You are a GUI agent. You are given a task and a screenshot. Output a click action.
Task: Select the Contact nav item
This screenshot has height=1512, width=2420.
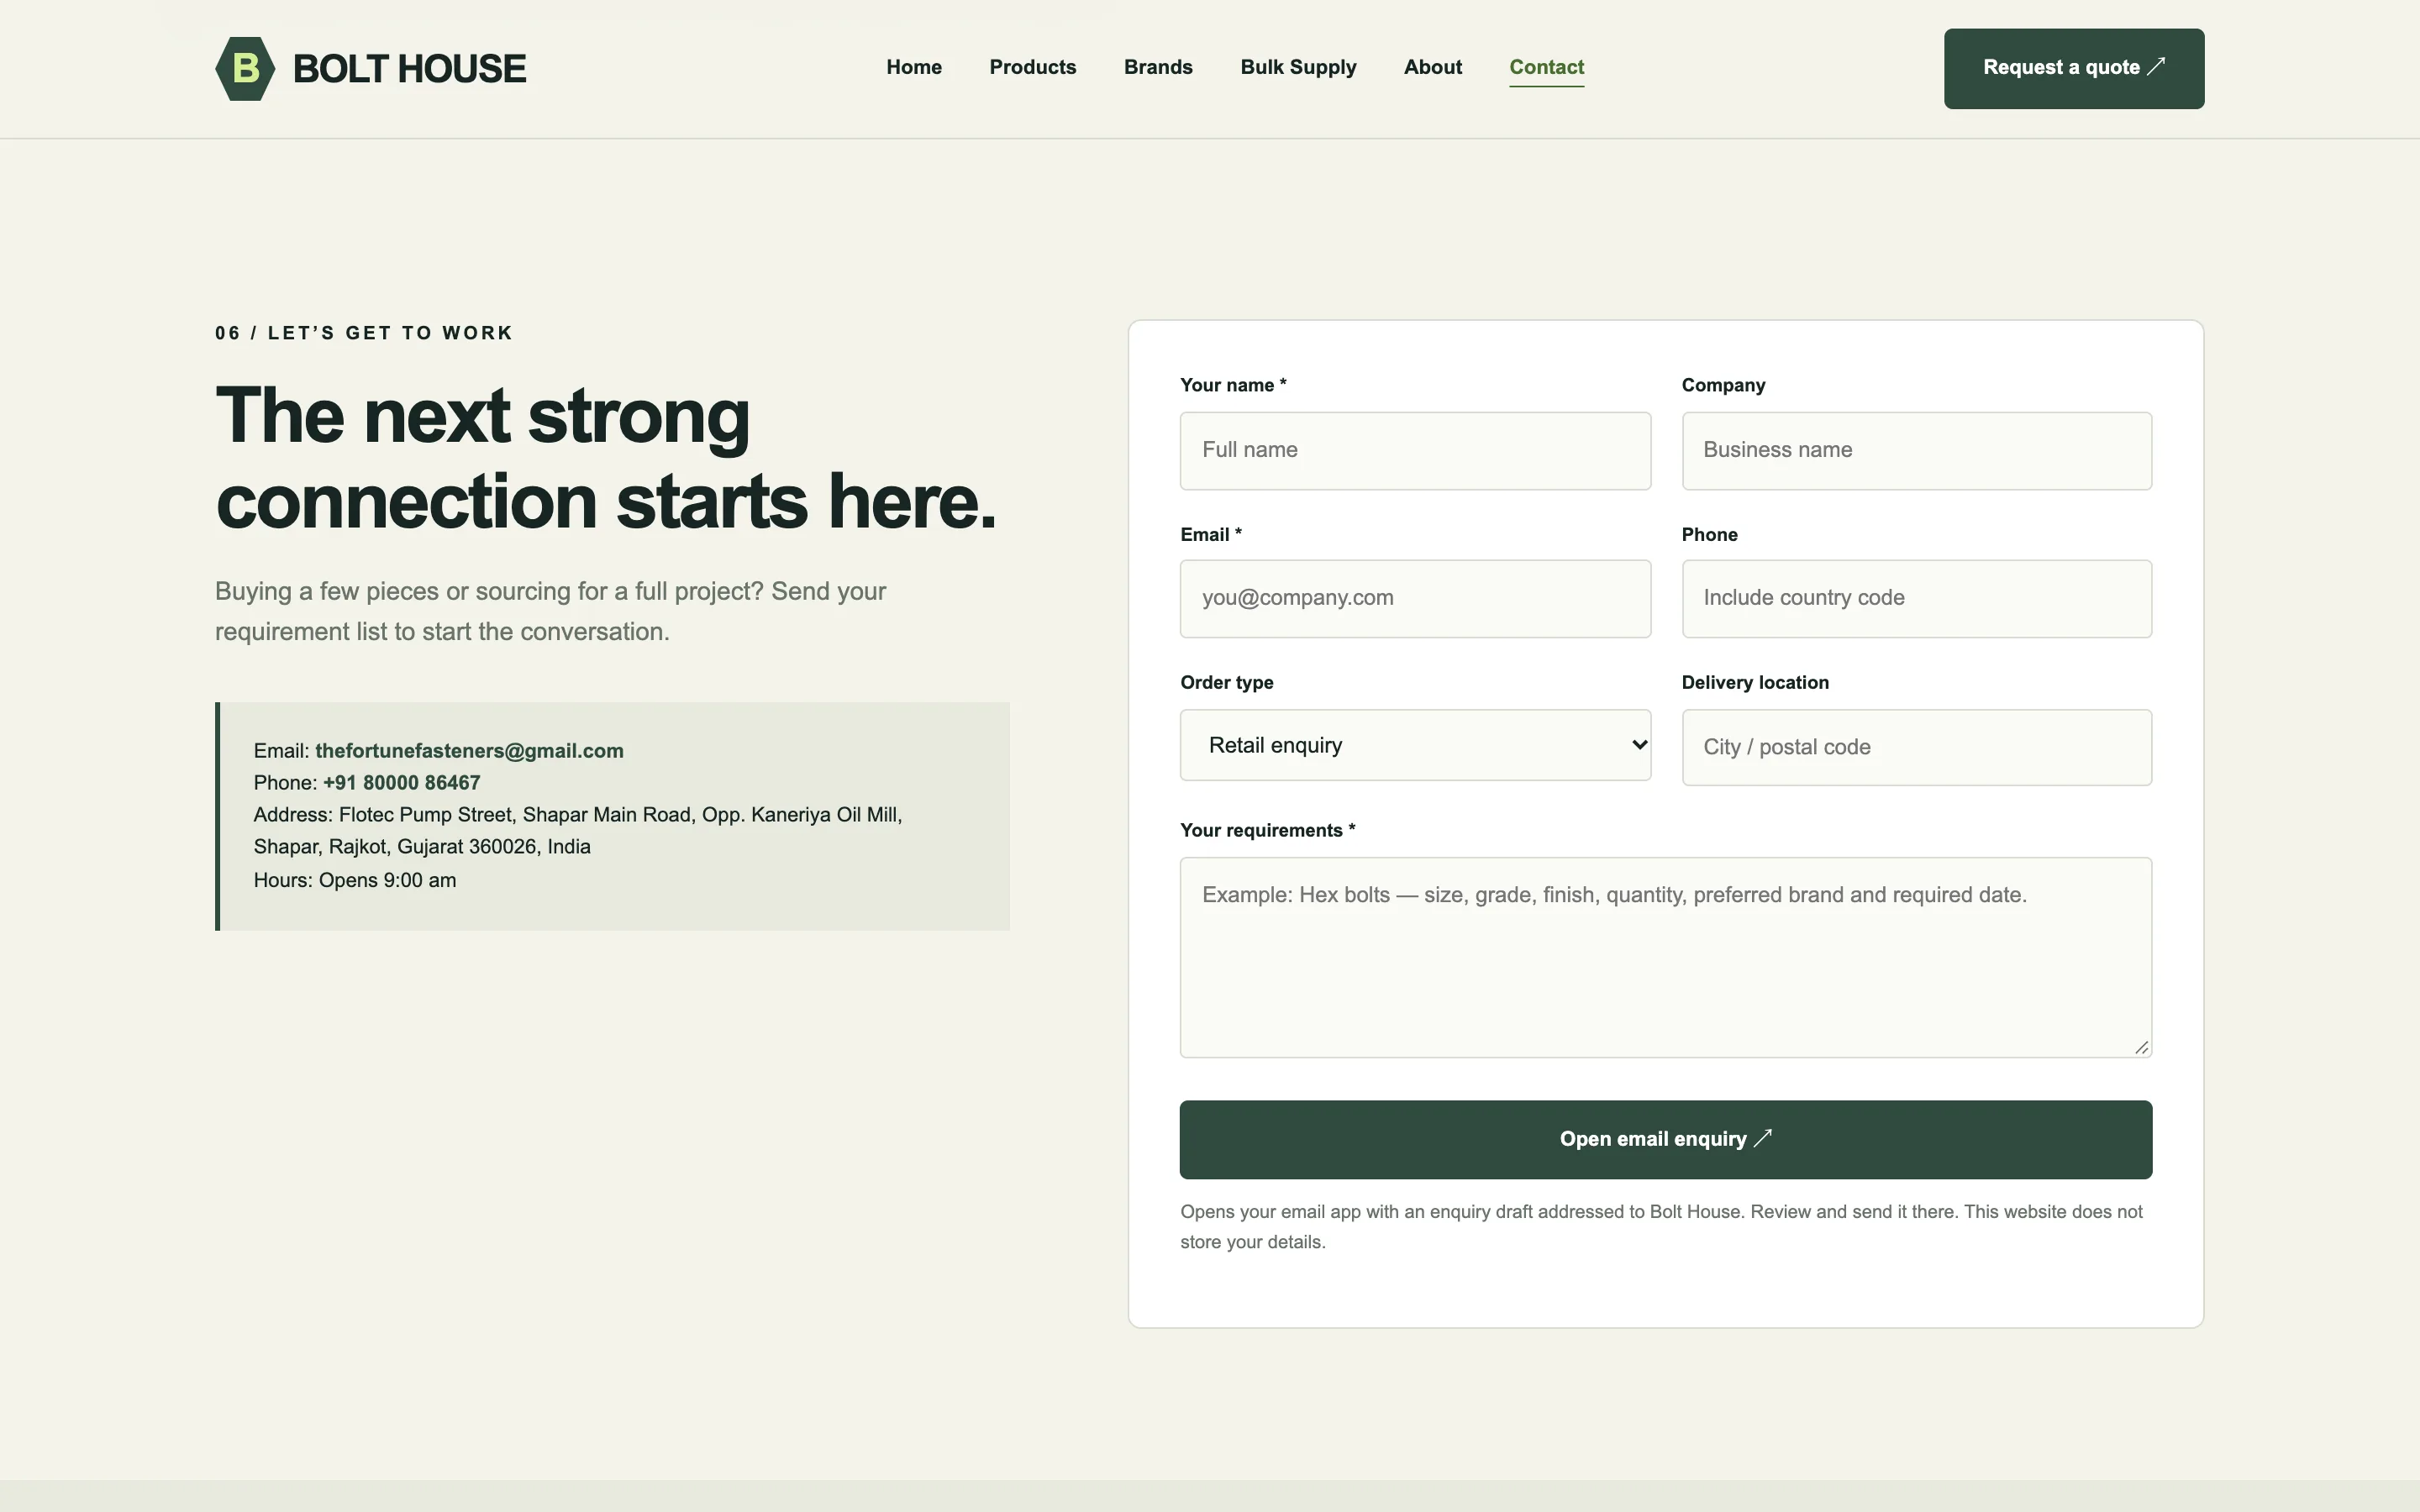1547,67
